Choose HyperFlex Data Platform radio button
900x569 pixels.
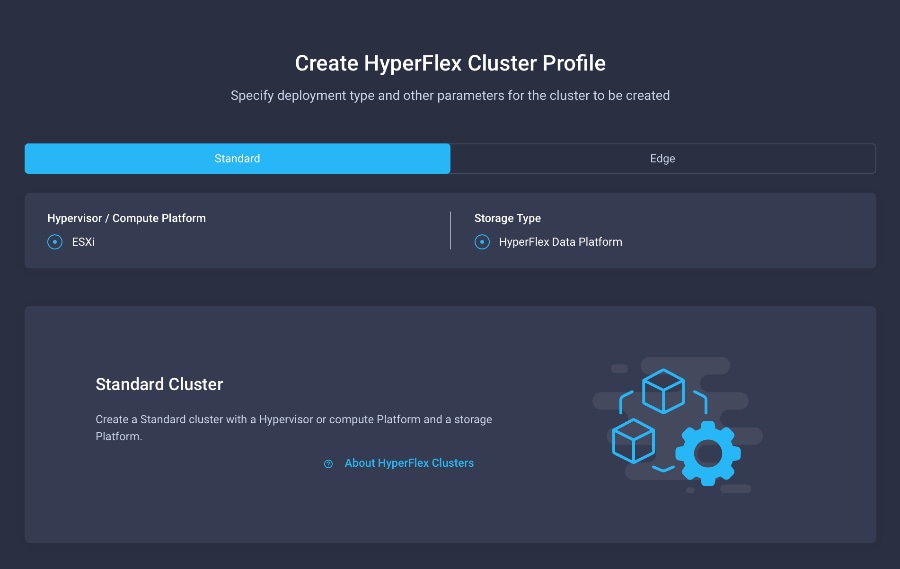(x=482, y=242)
